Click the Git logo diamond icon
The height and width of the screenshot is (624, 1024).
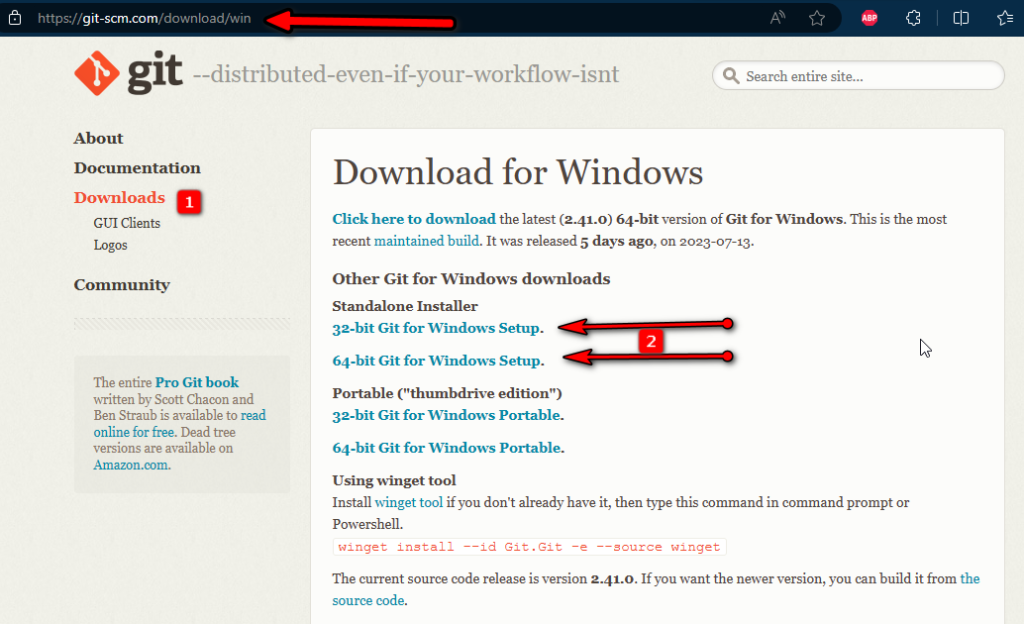pos(97,73)
